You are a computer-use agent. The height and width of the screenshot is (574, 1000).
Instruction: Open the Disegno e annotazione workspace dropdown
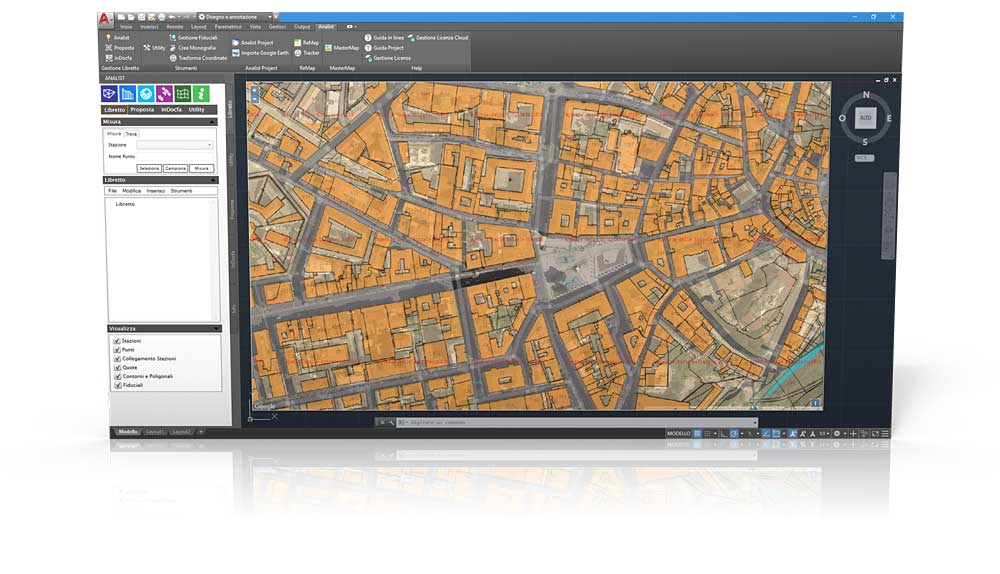pos(235,17)
